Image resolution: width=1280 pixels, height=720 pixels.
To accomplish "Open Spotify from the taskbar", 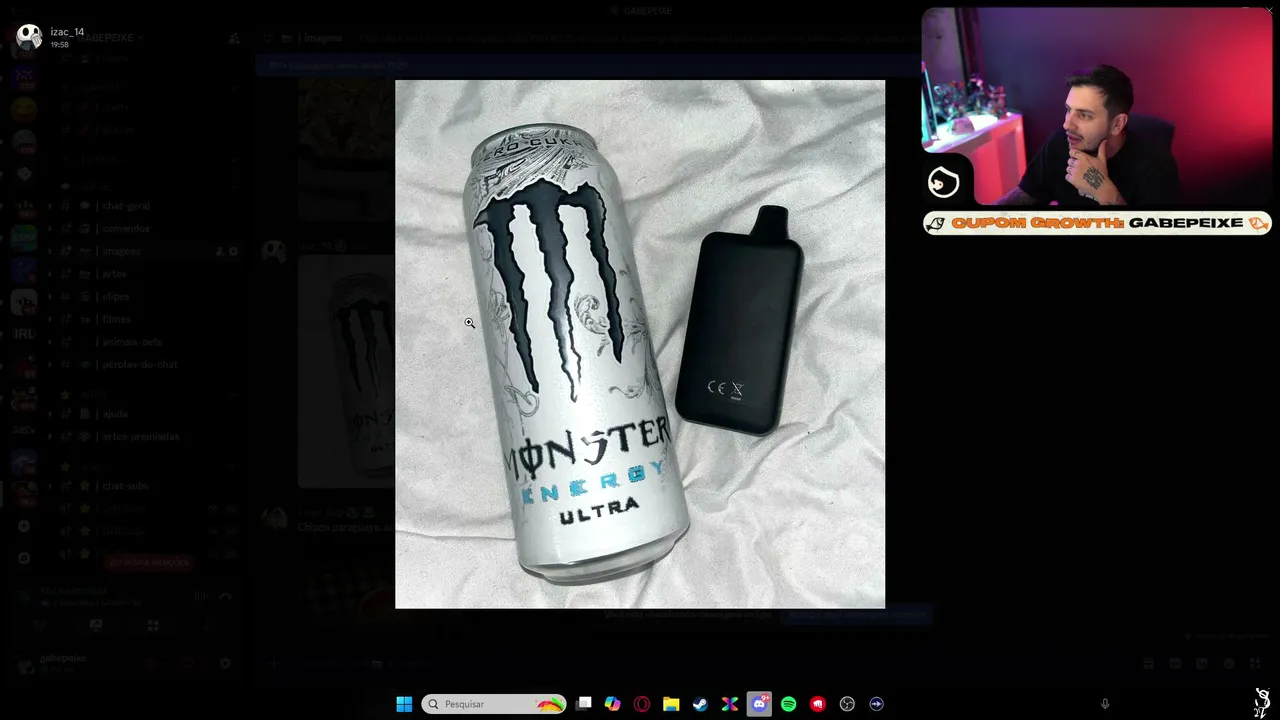I will point(789,704).
